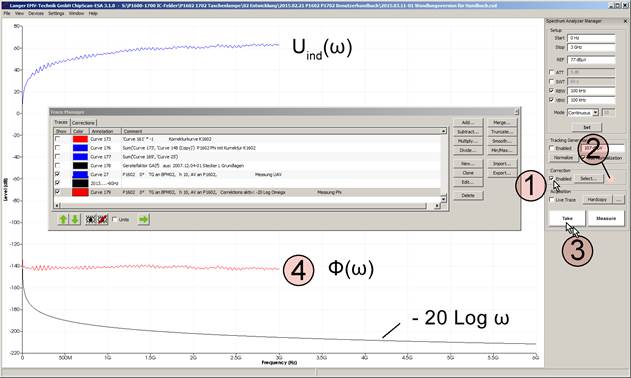Click the Stop frequency input field
The height and width of the screenshot is (378, 631).
[591, 47]
